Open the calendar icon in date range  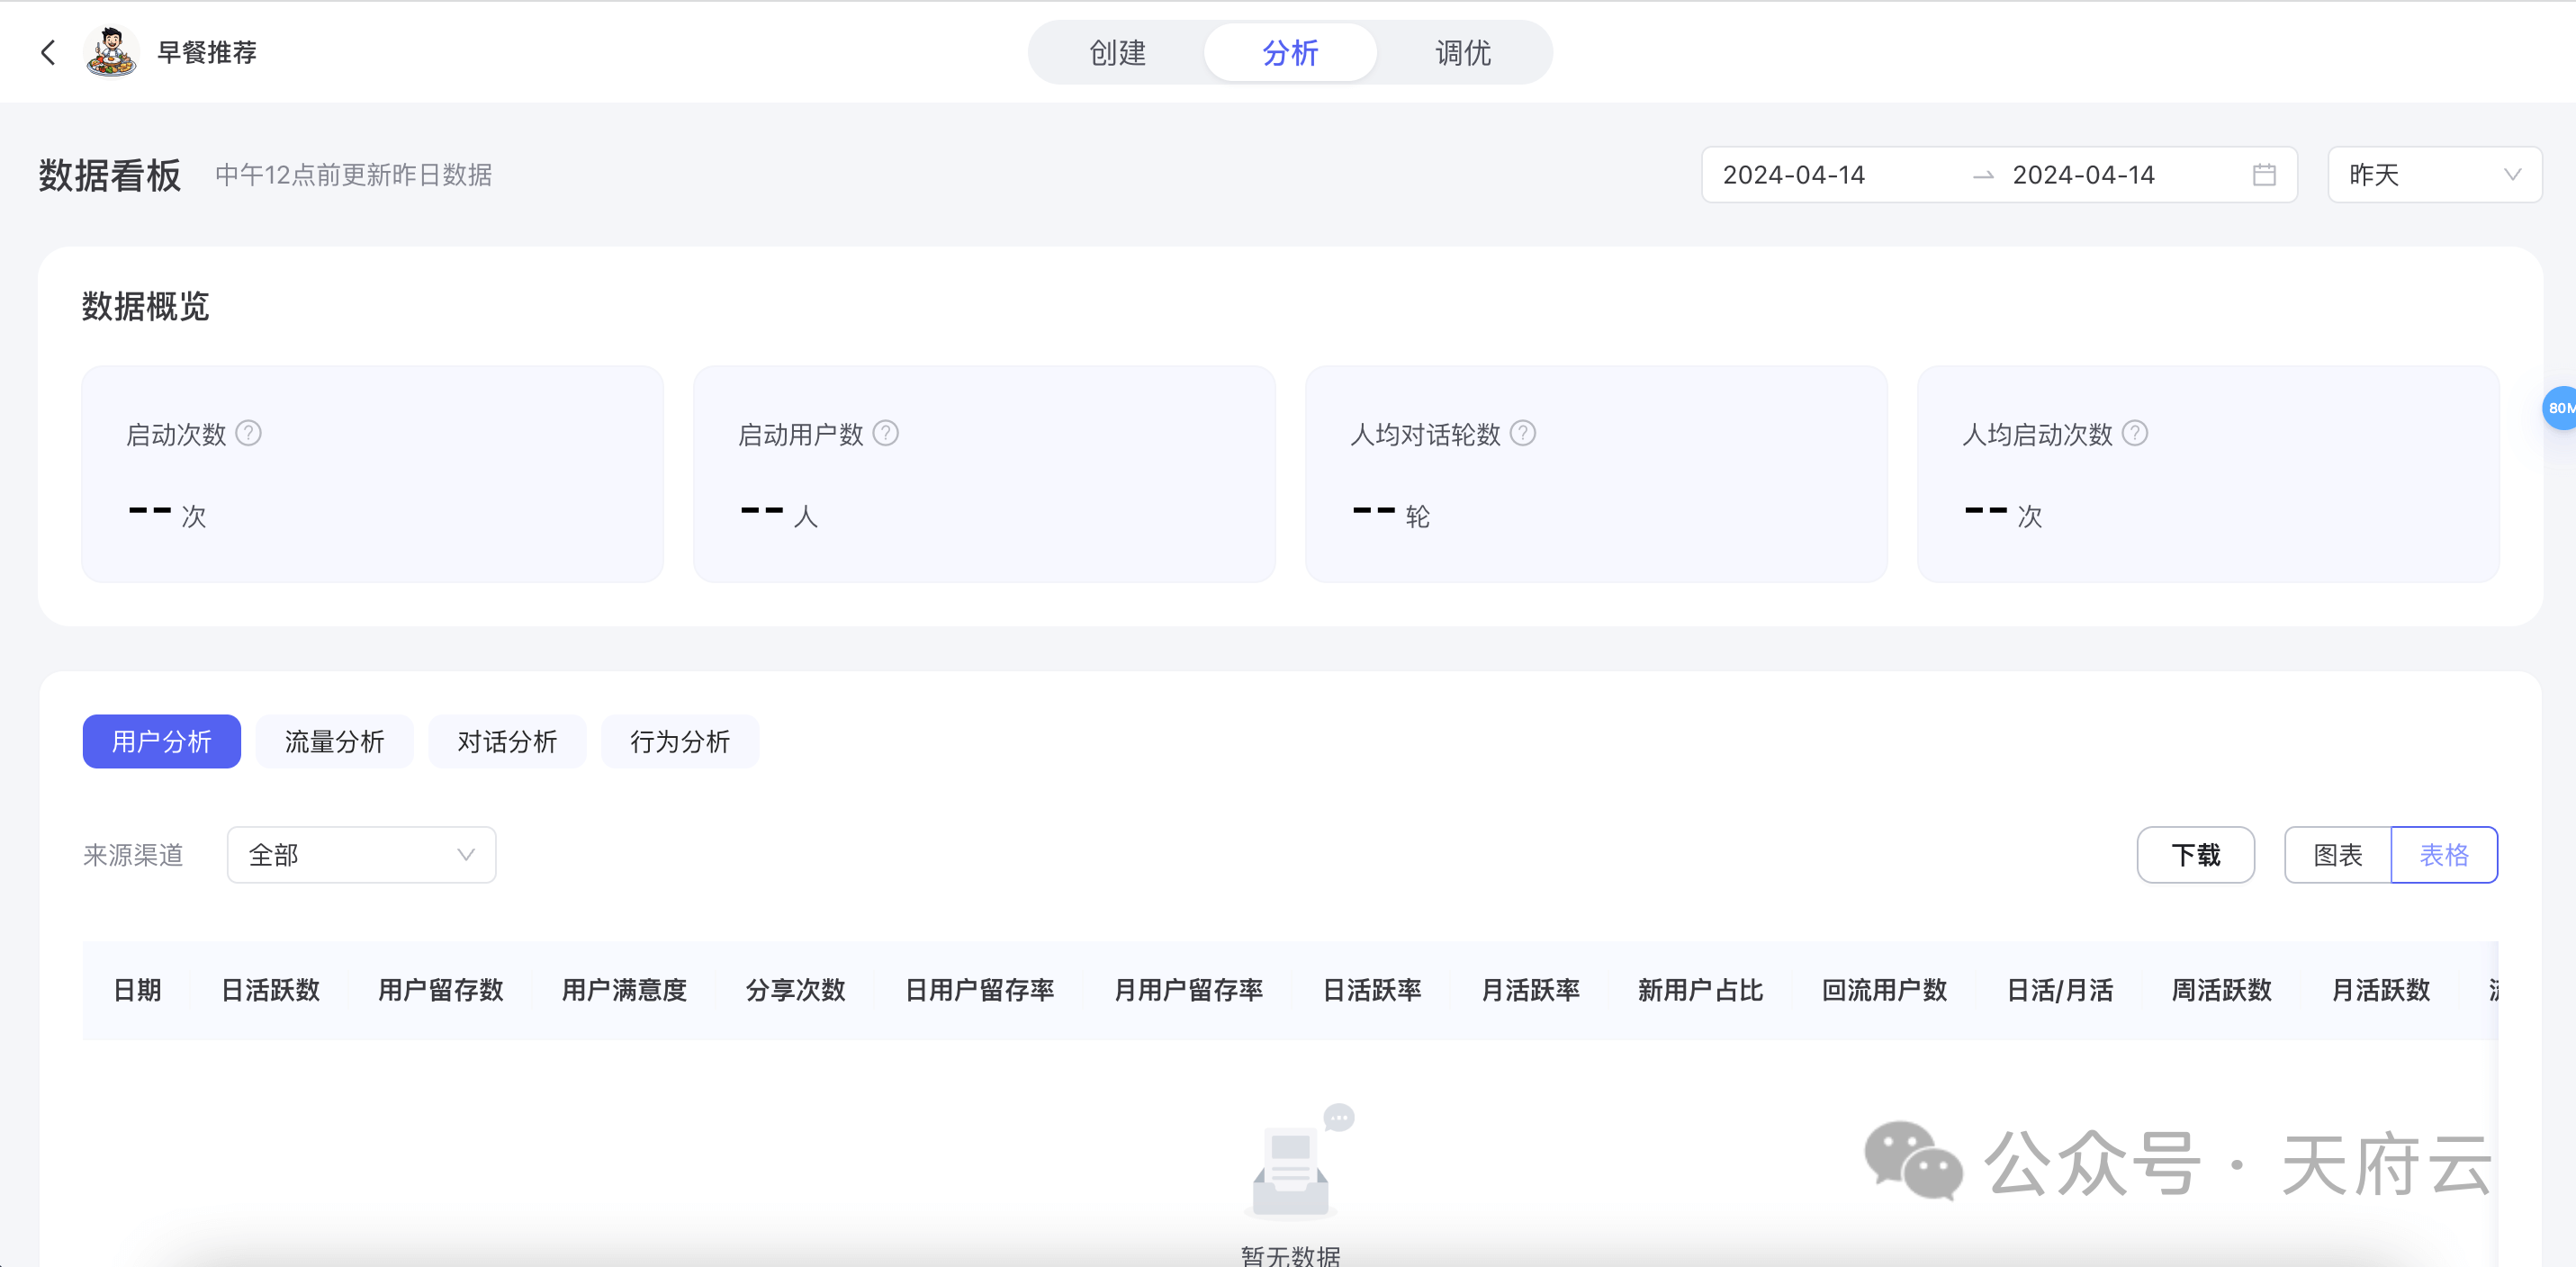click(x=2264, y=175)
